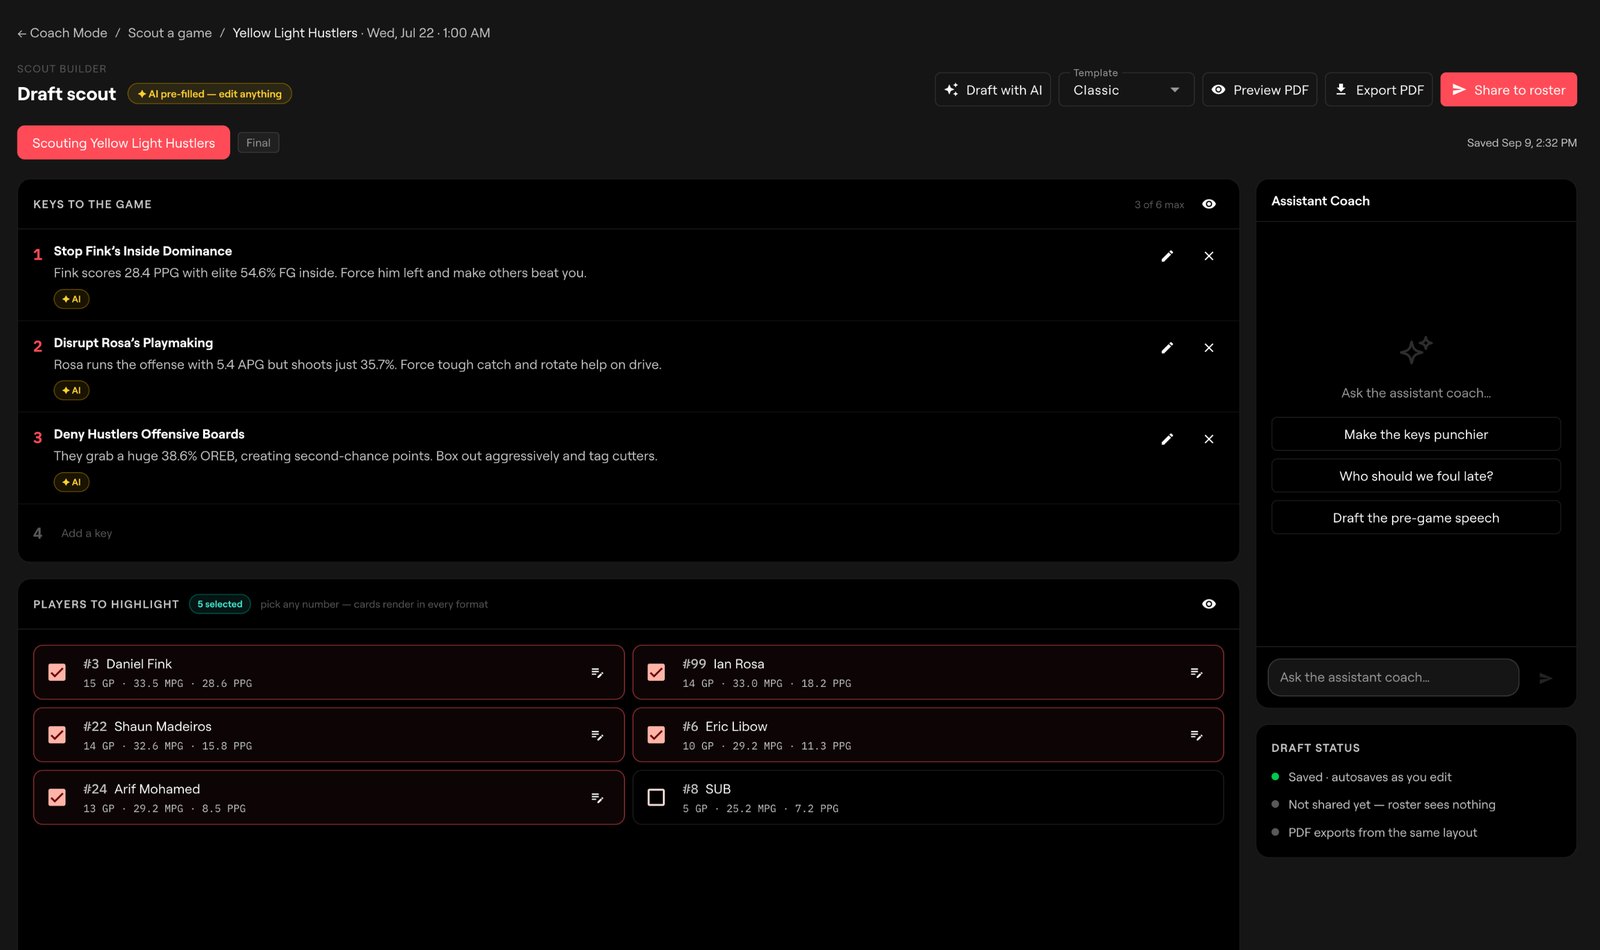Delete the Disrupt Rosa's Playmaking key
The width and height of the screenshot is (1600, 950).
[x=1209, y=348]
